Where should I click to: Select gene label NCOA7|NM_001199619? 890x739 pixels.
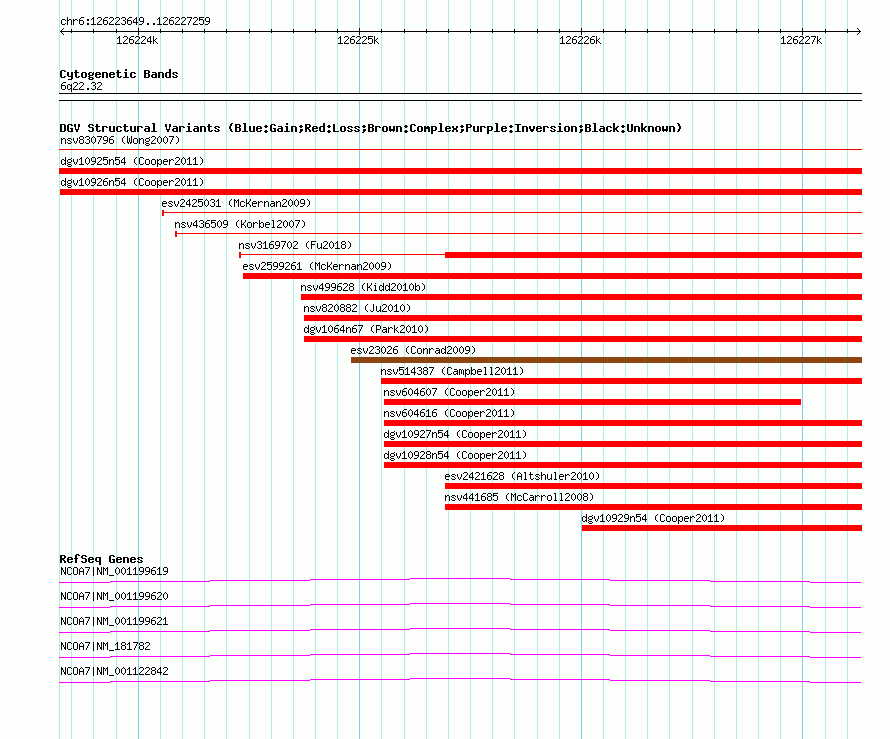coord(114,571)
